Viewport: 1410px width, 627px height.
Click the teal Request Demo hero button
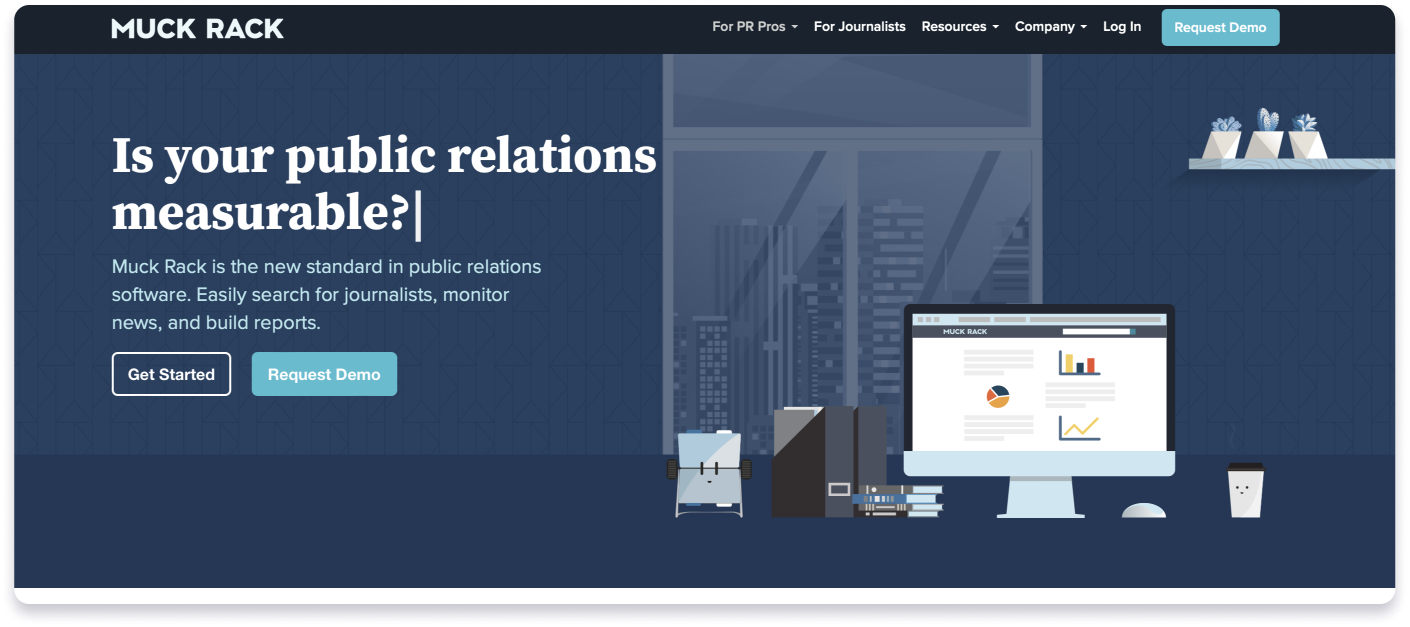(324, 373)
